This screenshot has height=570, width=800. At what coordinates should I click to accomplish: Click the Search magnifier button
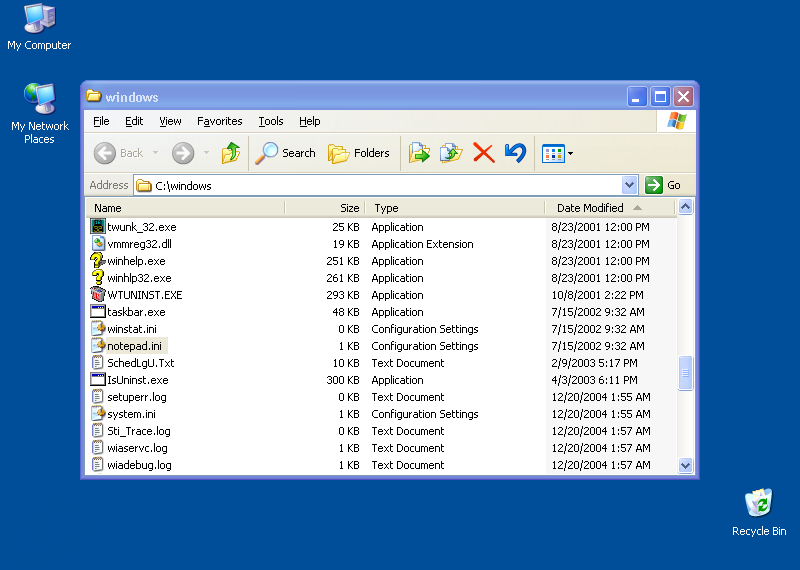[286, 153]
